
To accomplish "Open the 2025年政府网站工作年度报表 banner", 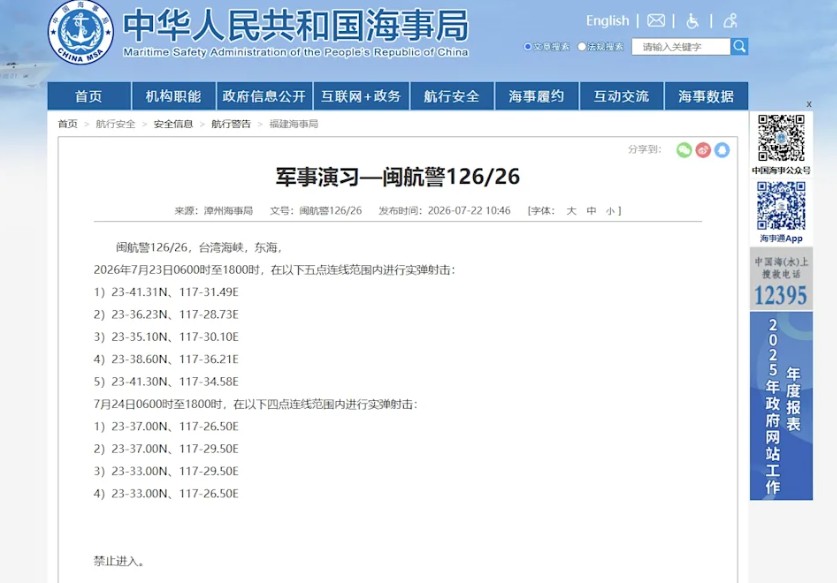I will (x=781, y=406).
